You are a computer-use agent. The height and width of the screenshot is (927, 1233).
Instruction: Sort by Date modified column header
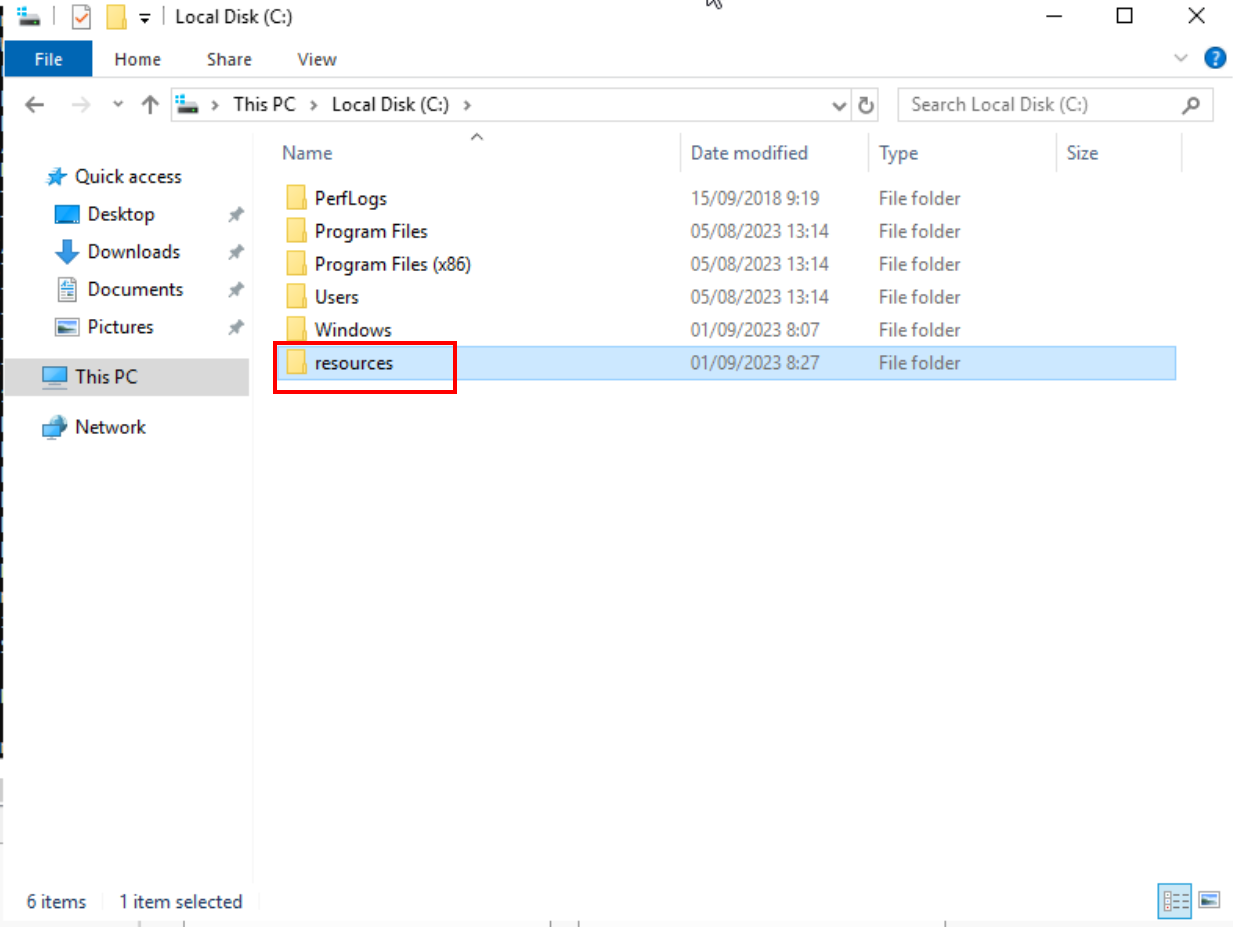(749, 153)
